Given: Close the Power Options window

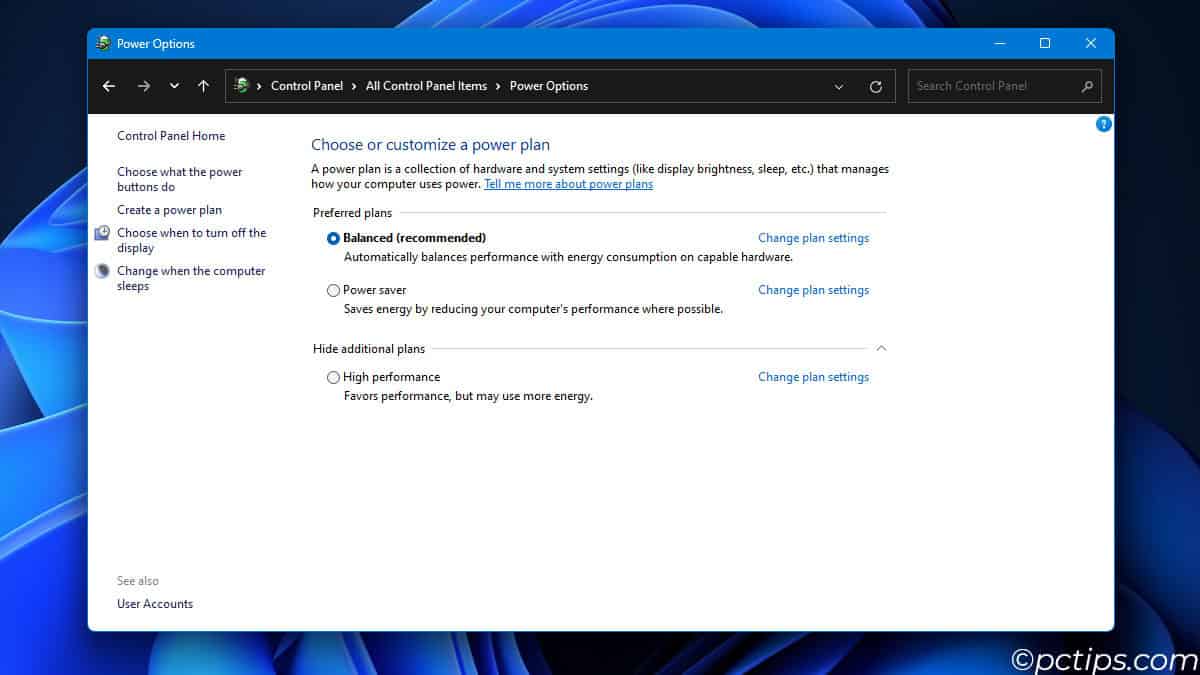Looking at the screenshot, I should (1091, 43).
